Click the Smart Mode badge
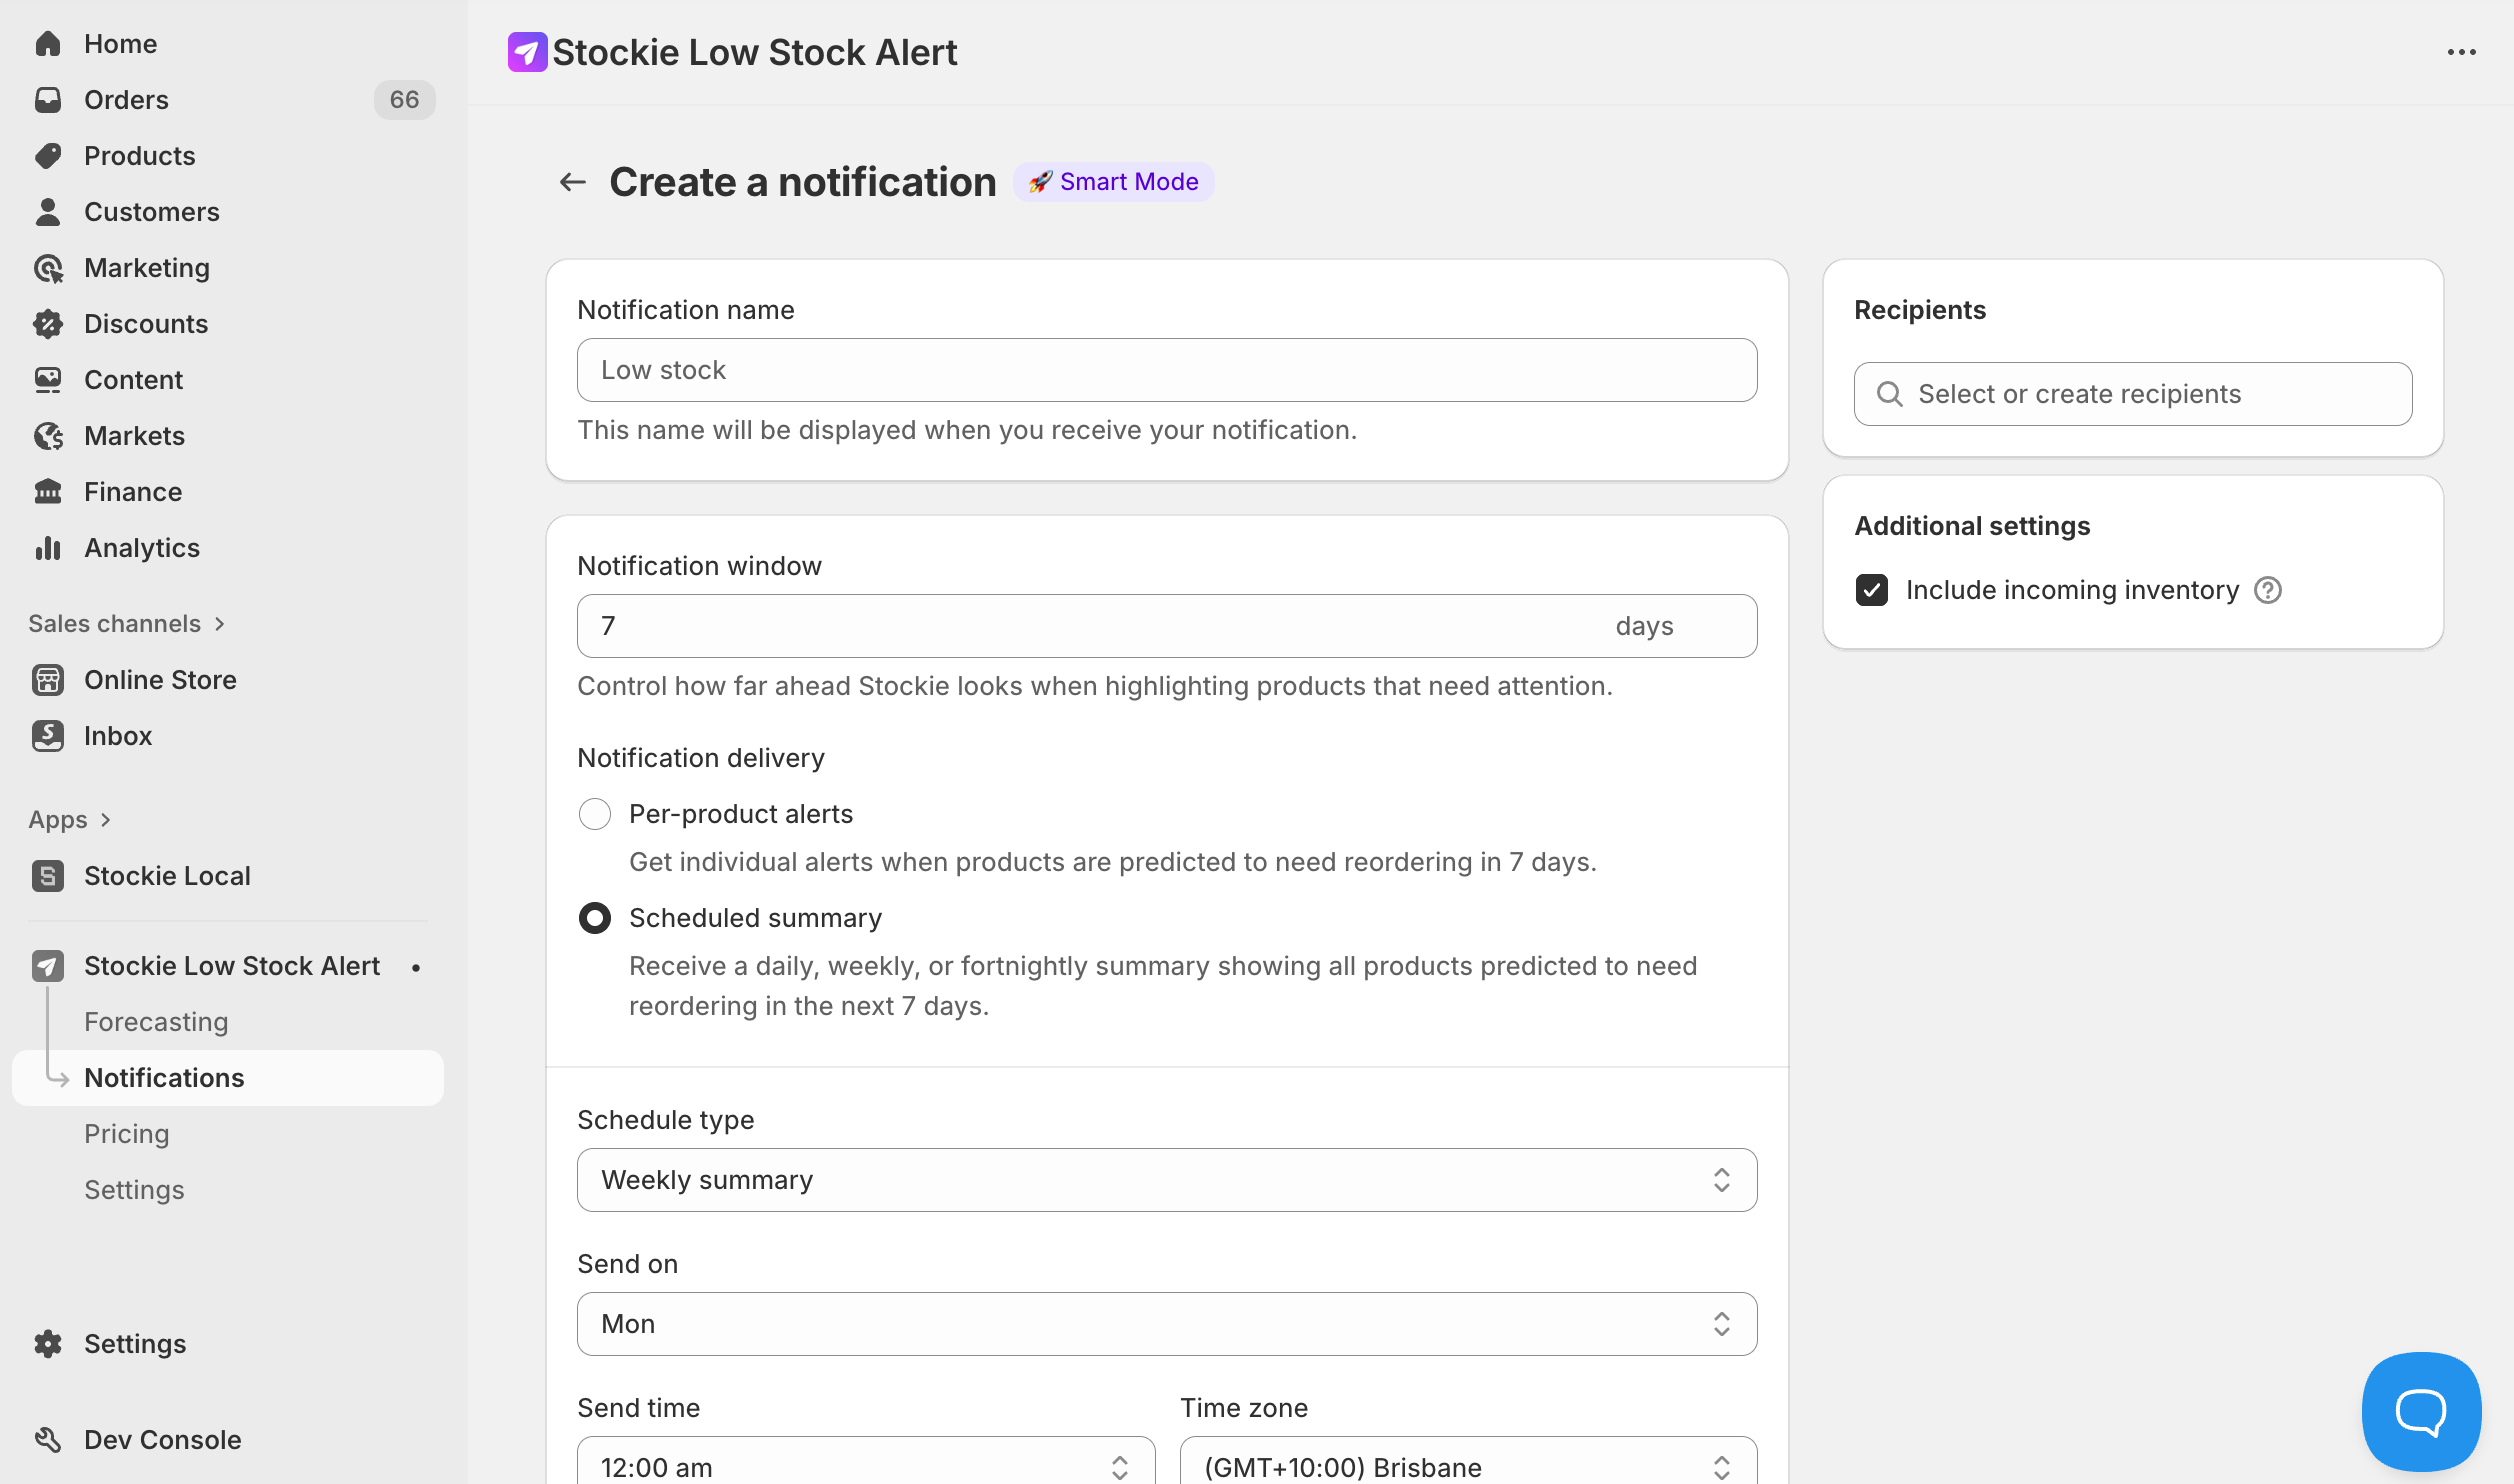The height and width of the screenshot is (1484, 2514). pos(1114,182)
